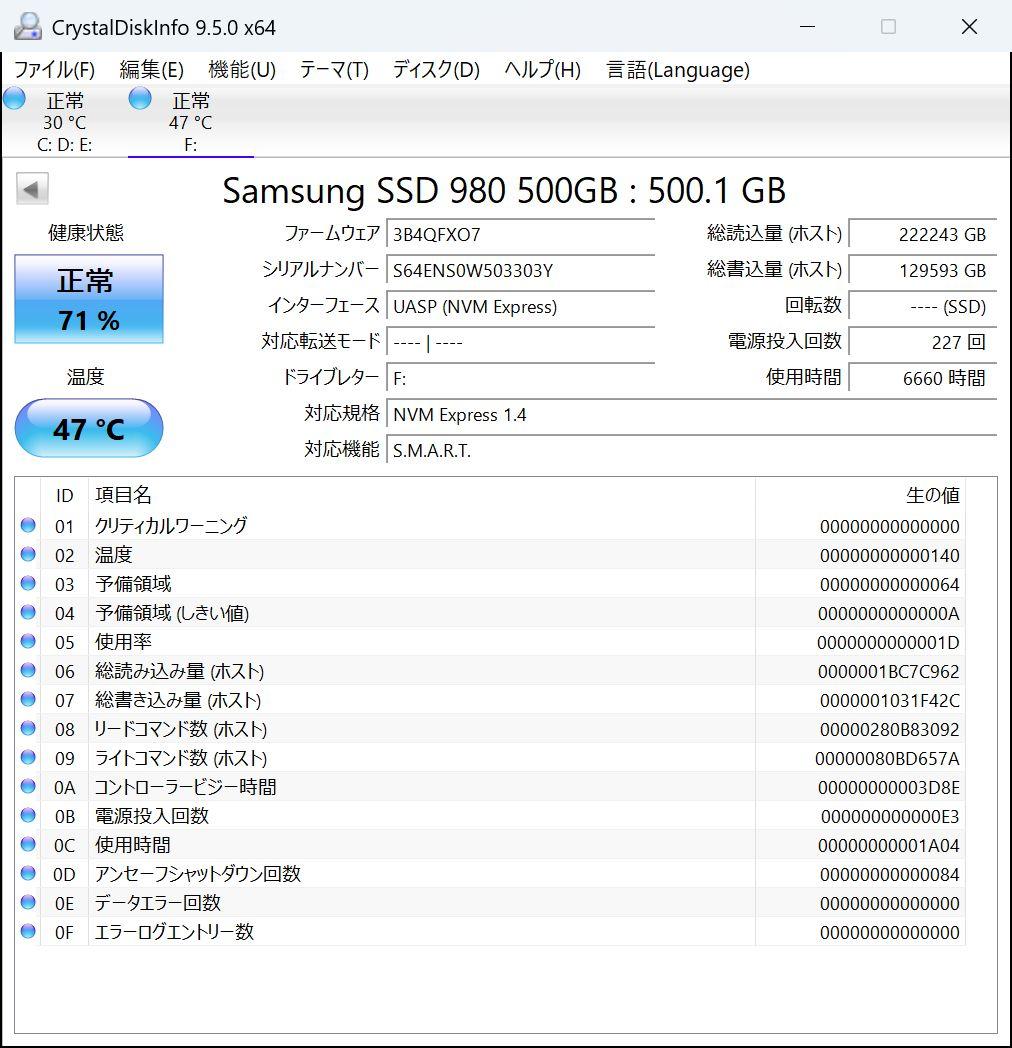Click status dot for データエラー回数 row
The image size is (1012, 1048).
click(x=28, y=902)
